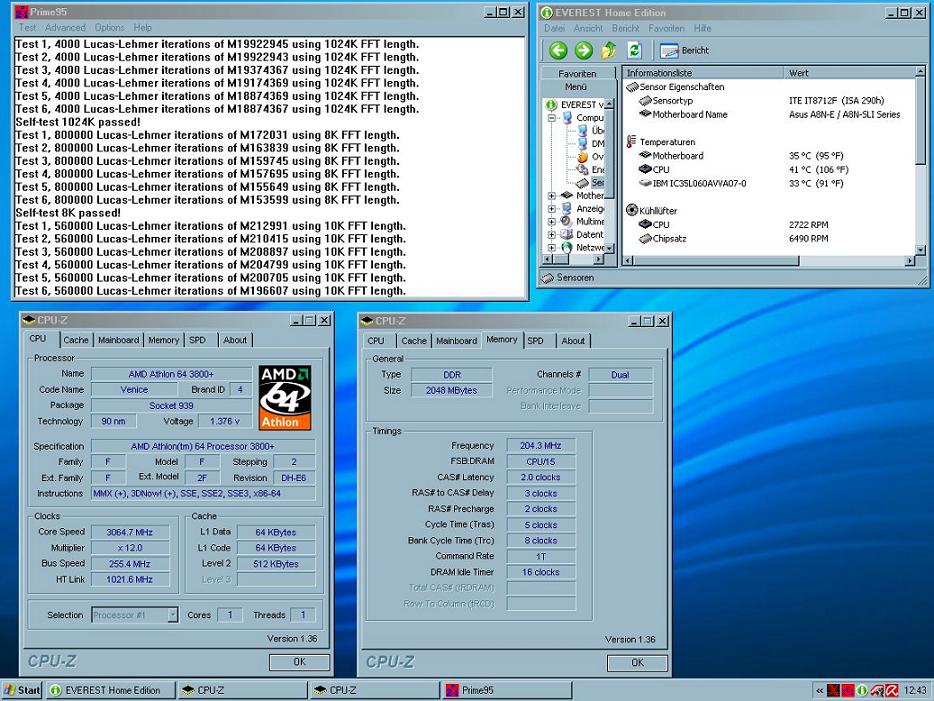The width and height of the screenshot is (934, 701).
Task: Click Informationsliste column header
Action: pos(703,73)
